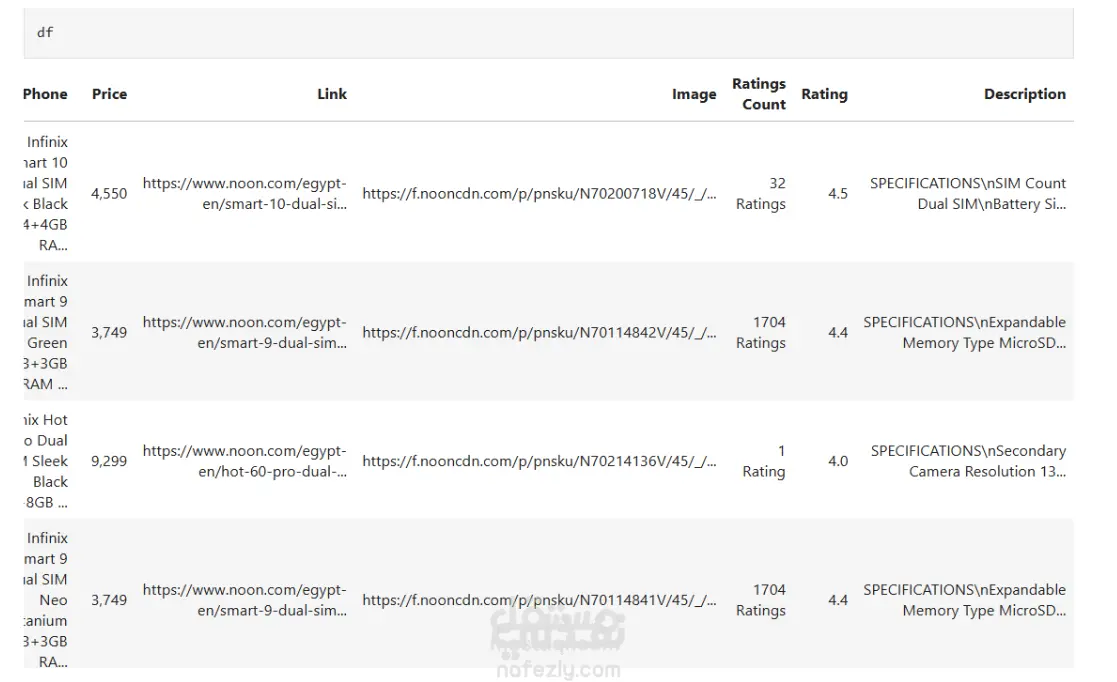Click the Phone column header
Viewport: 1117px width, 682px height.
[x=45, y=94]
